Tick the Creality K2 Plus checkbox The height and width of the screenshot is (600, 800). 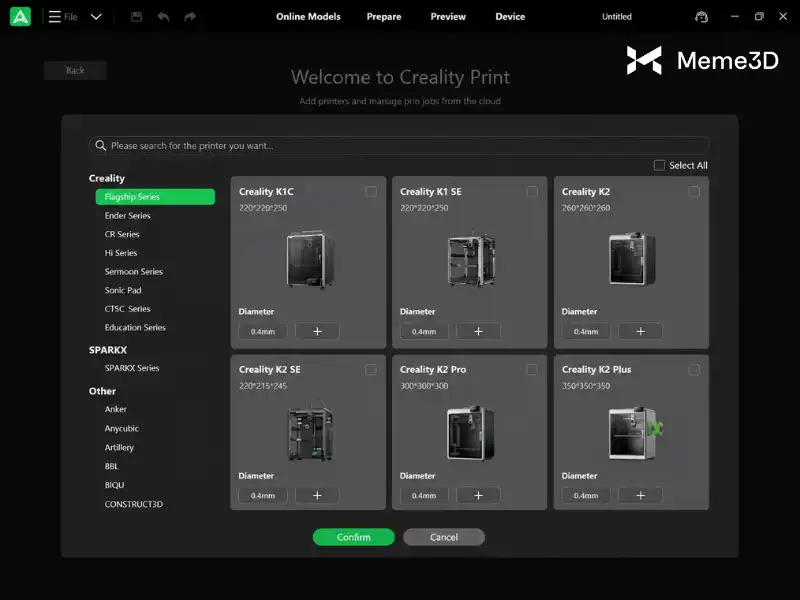(694, 369)
